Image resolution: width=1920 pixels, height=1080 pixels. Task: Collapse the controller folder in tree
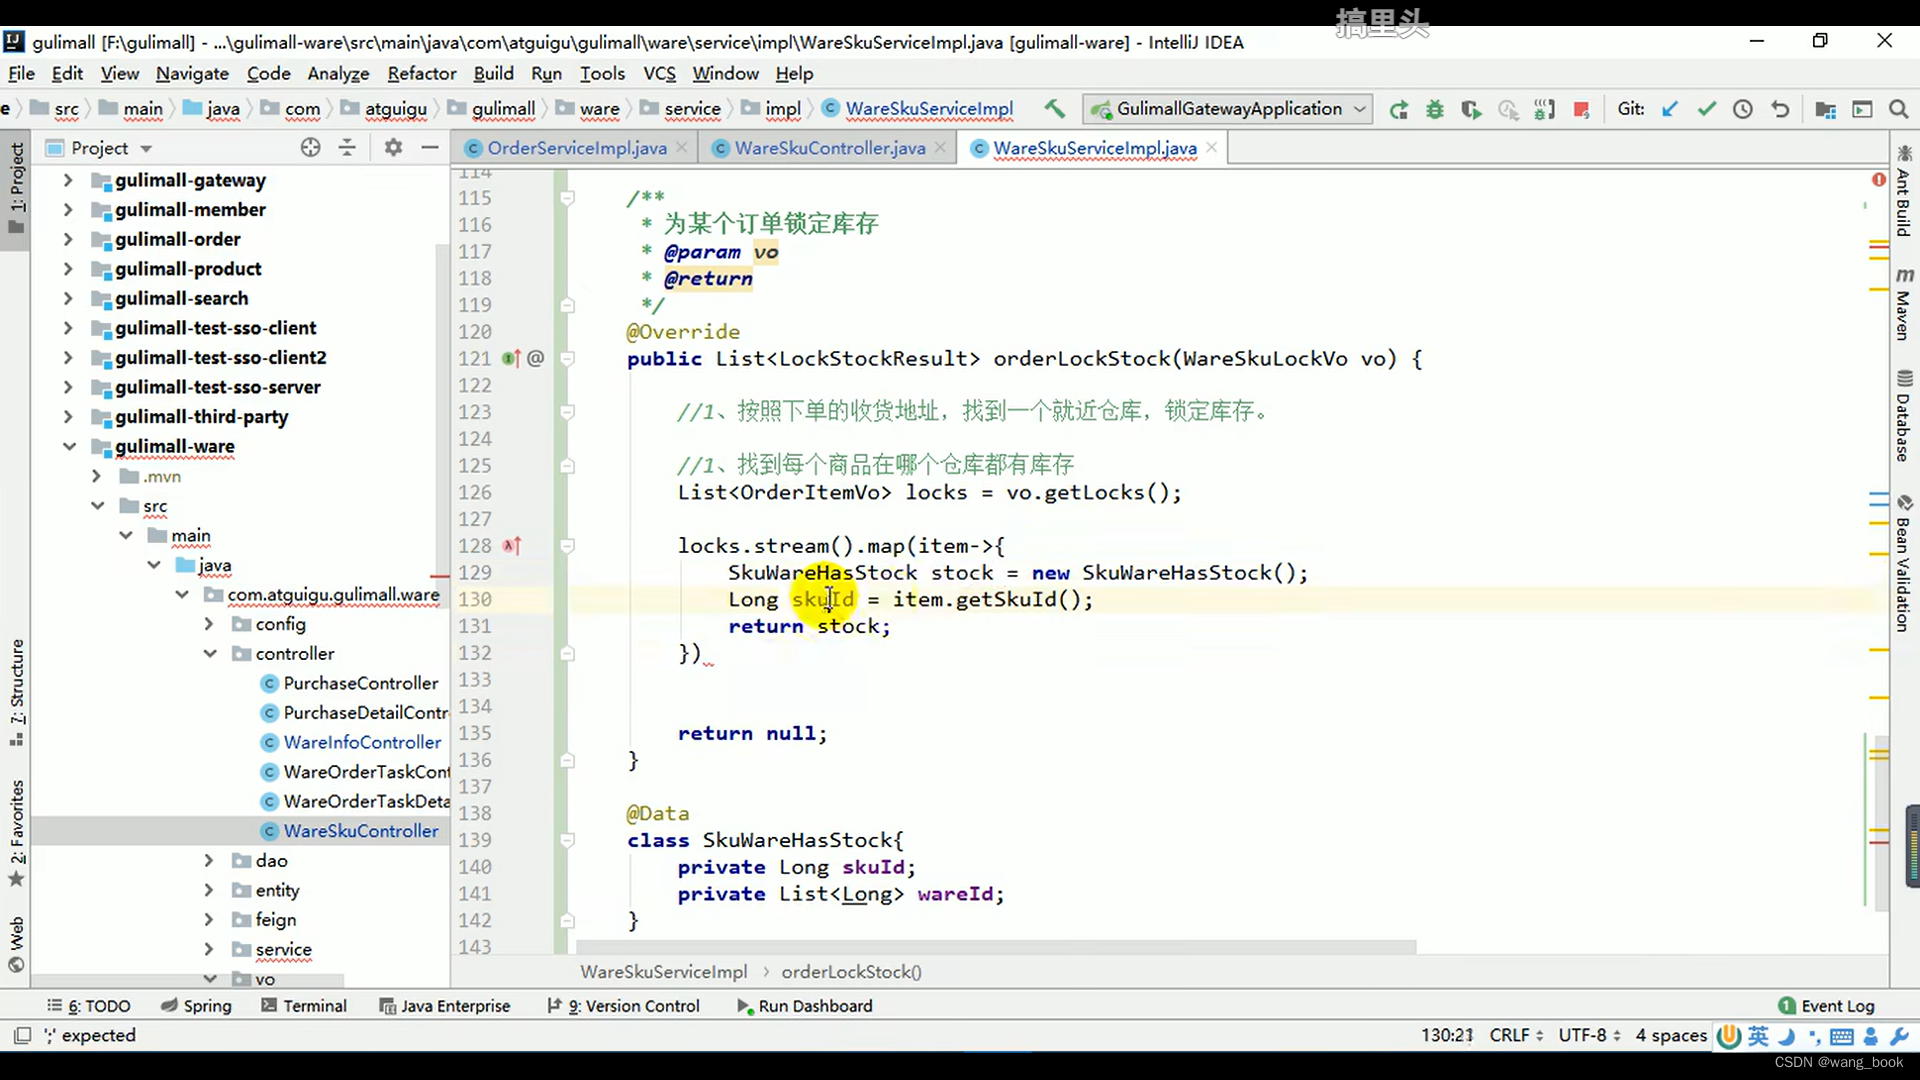coord(210,653)
